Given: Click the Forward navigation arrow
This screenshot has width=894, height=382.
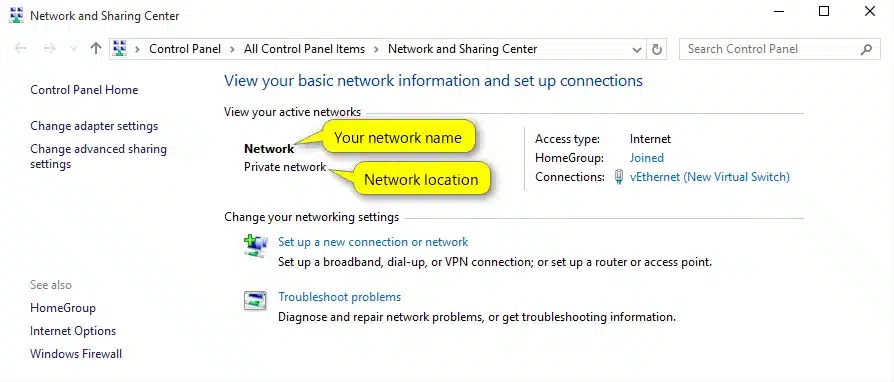Looking at the screenshot, I should click(50, 49).
